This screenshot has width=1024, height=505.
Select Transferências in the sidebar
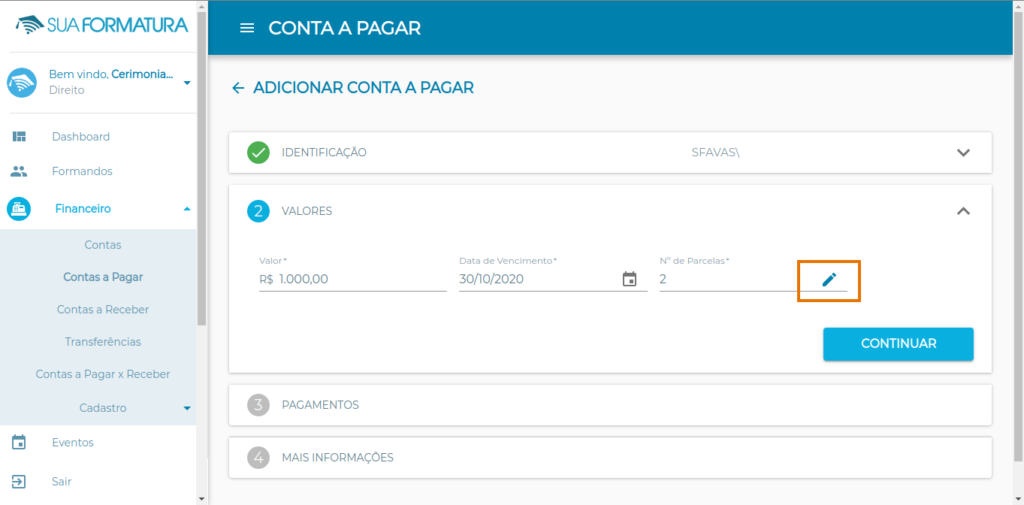pos(103,342)
